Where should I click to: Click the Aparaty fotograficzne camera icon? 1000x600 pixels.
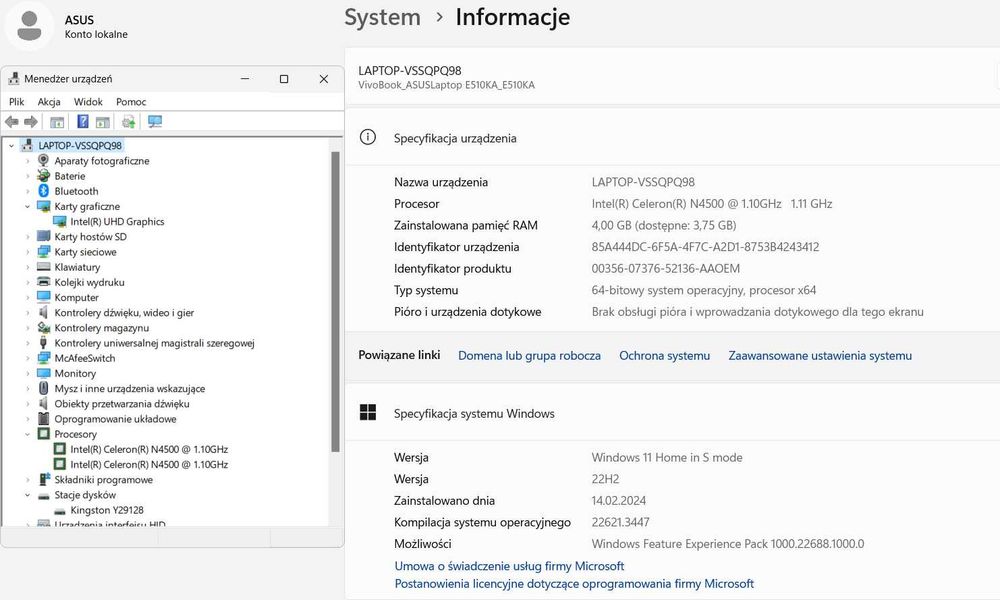click(x=43, y=161)
